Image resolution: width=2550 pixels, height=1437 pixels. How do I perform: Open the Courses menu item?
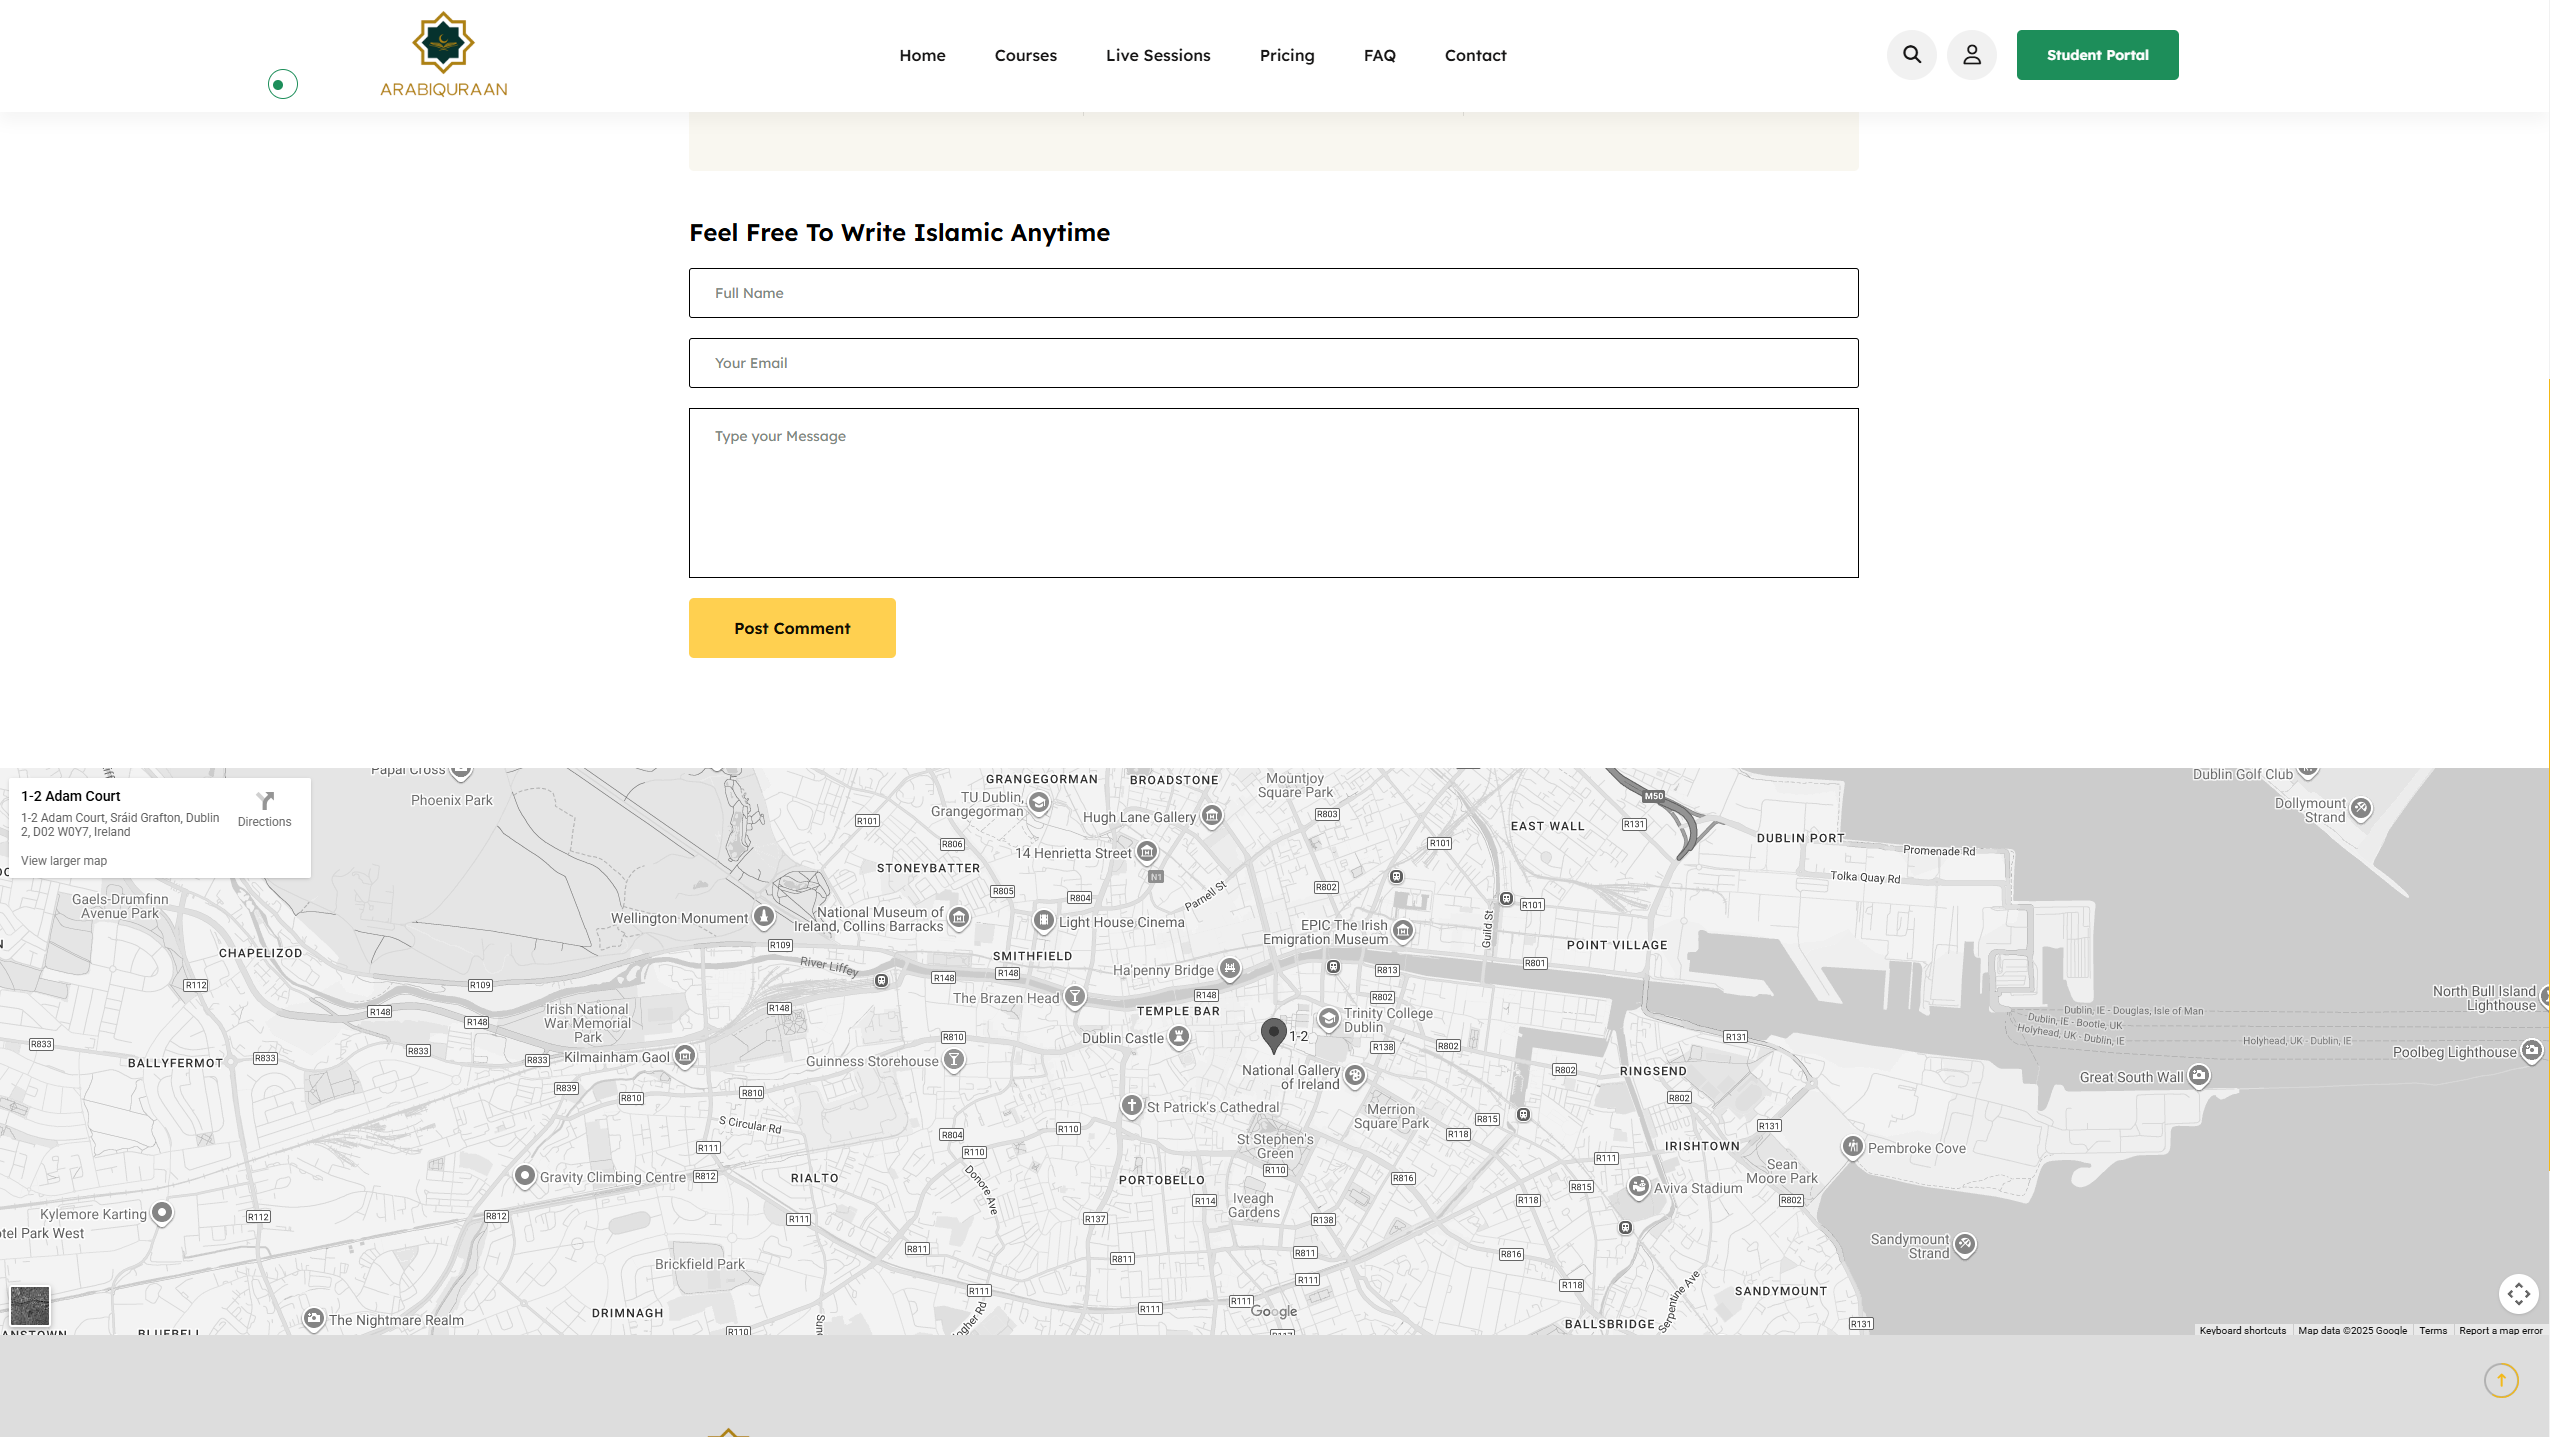[1024, 55]
